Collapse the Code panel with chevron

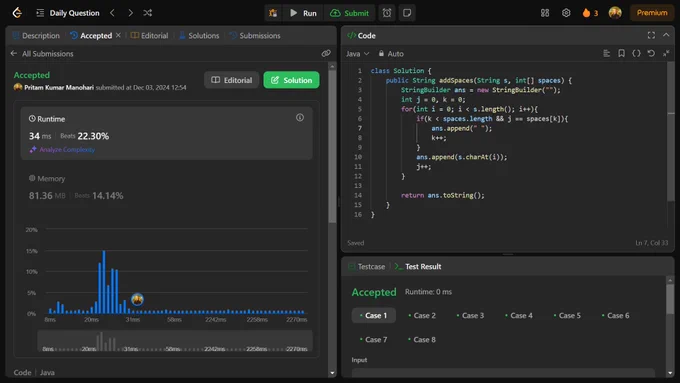tap(666, 35)
